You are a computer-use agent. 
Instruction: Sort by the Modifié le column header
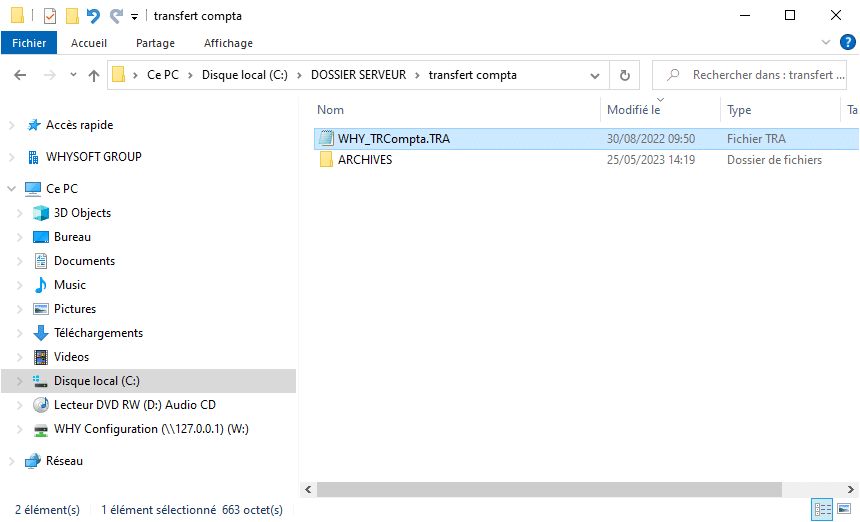pos(633,110)
